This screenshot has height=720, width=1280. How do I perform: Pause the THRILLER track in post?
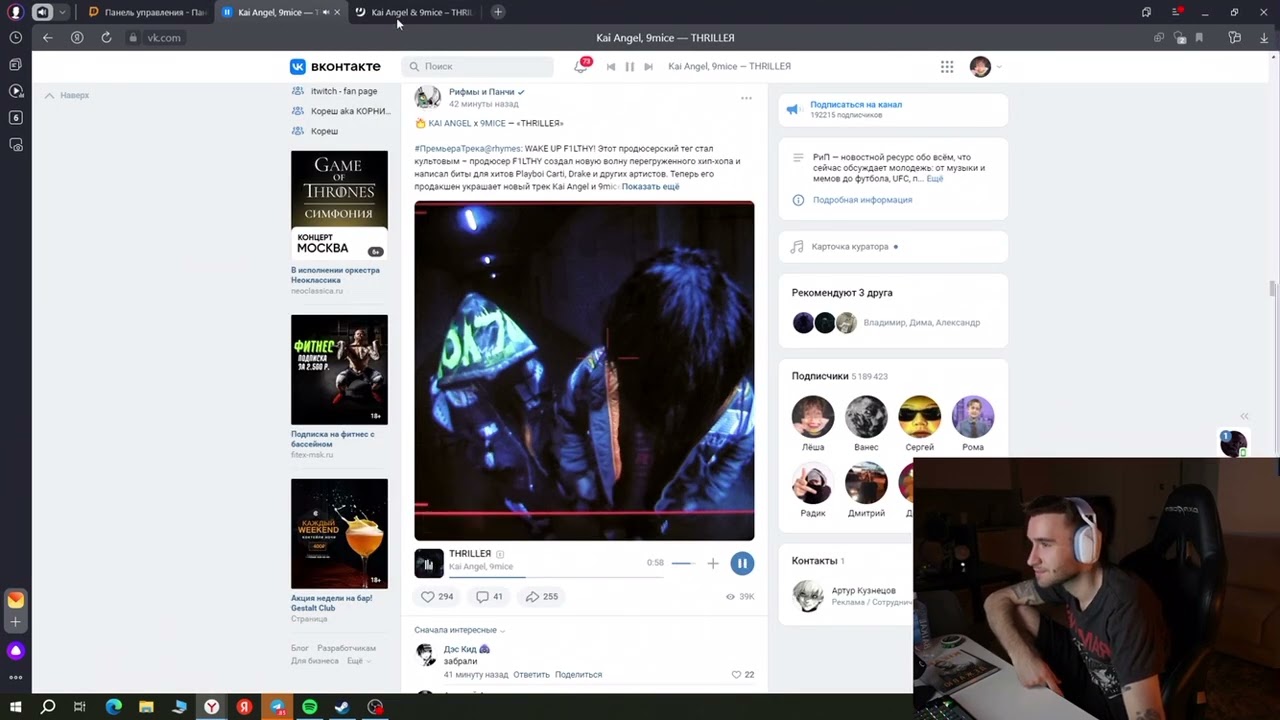(742, 564)
